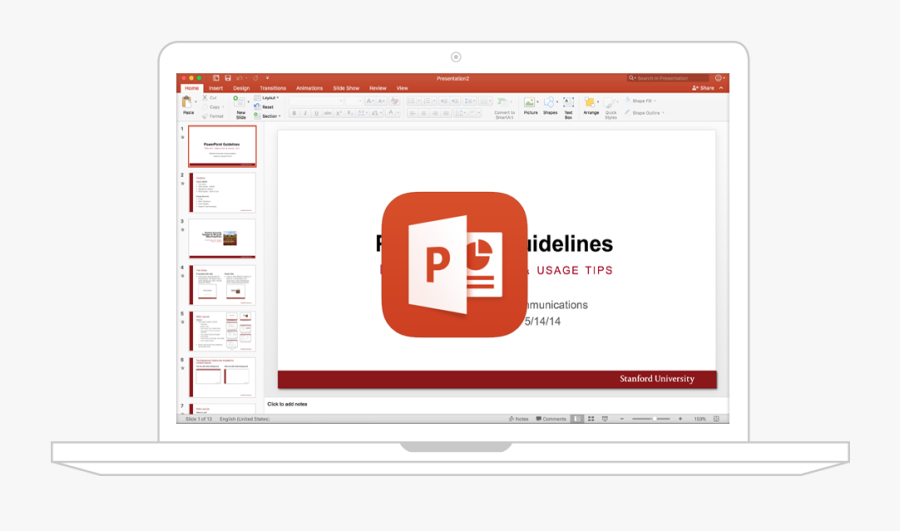Decrease font size with smaller A
The image size is (900, 531).
click(381, 101)
